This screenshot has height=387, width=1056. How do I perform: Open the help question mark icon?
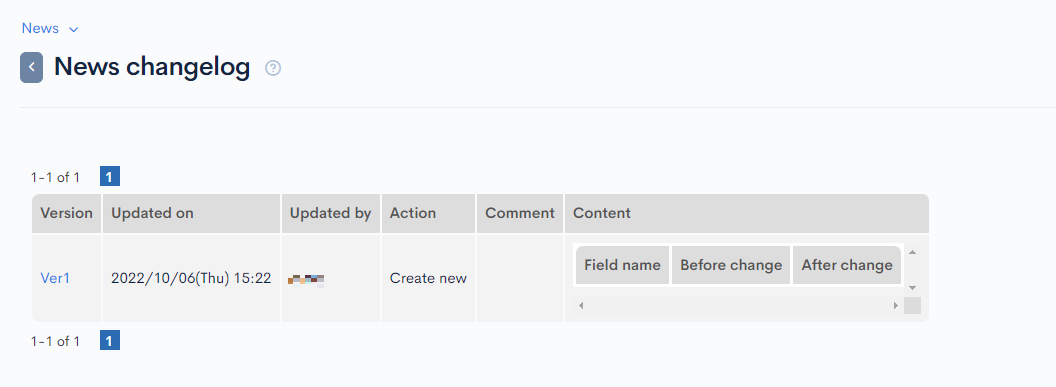pos(273,68)
